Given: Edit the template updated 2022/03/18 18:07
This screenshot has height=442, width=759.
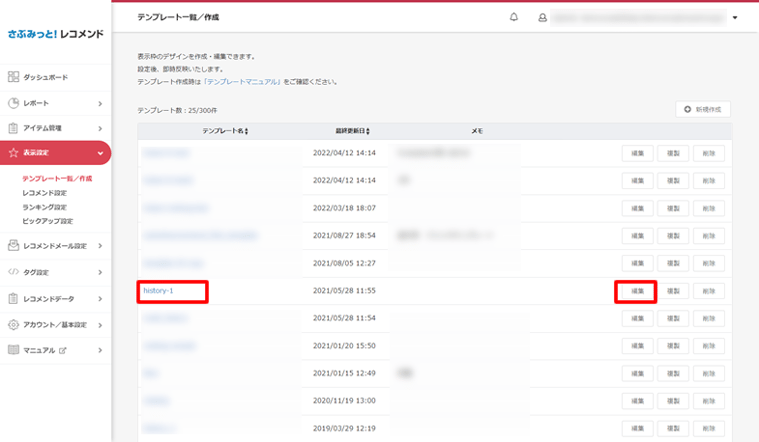Looking at the screenshot, I should [x=638, y=208].
